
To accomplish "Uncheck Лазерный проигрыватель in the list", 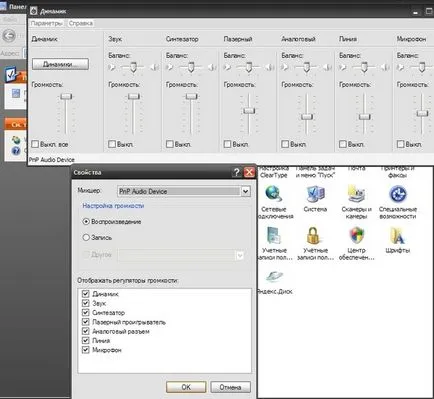I will [86, 322].
